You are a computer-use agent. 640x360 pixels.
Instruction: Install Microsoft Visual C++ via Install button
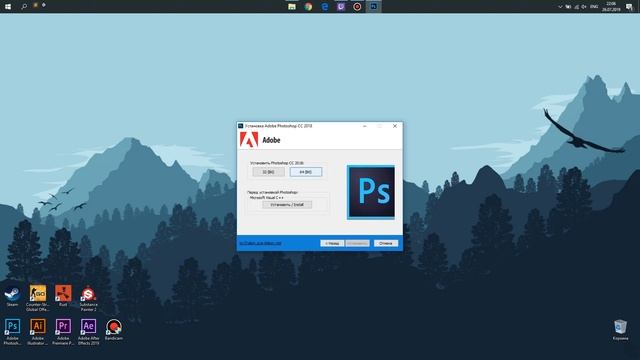click(x=287, y=205)
